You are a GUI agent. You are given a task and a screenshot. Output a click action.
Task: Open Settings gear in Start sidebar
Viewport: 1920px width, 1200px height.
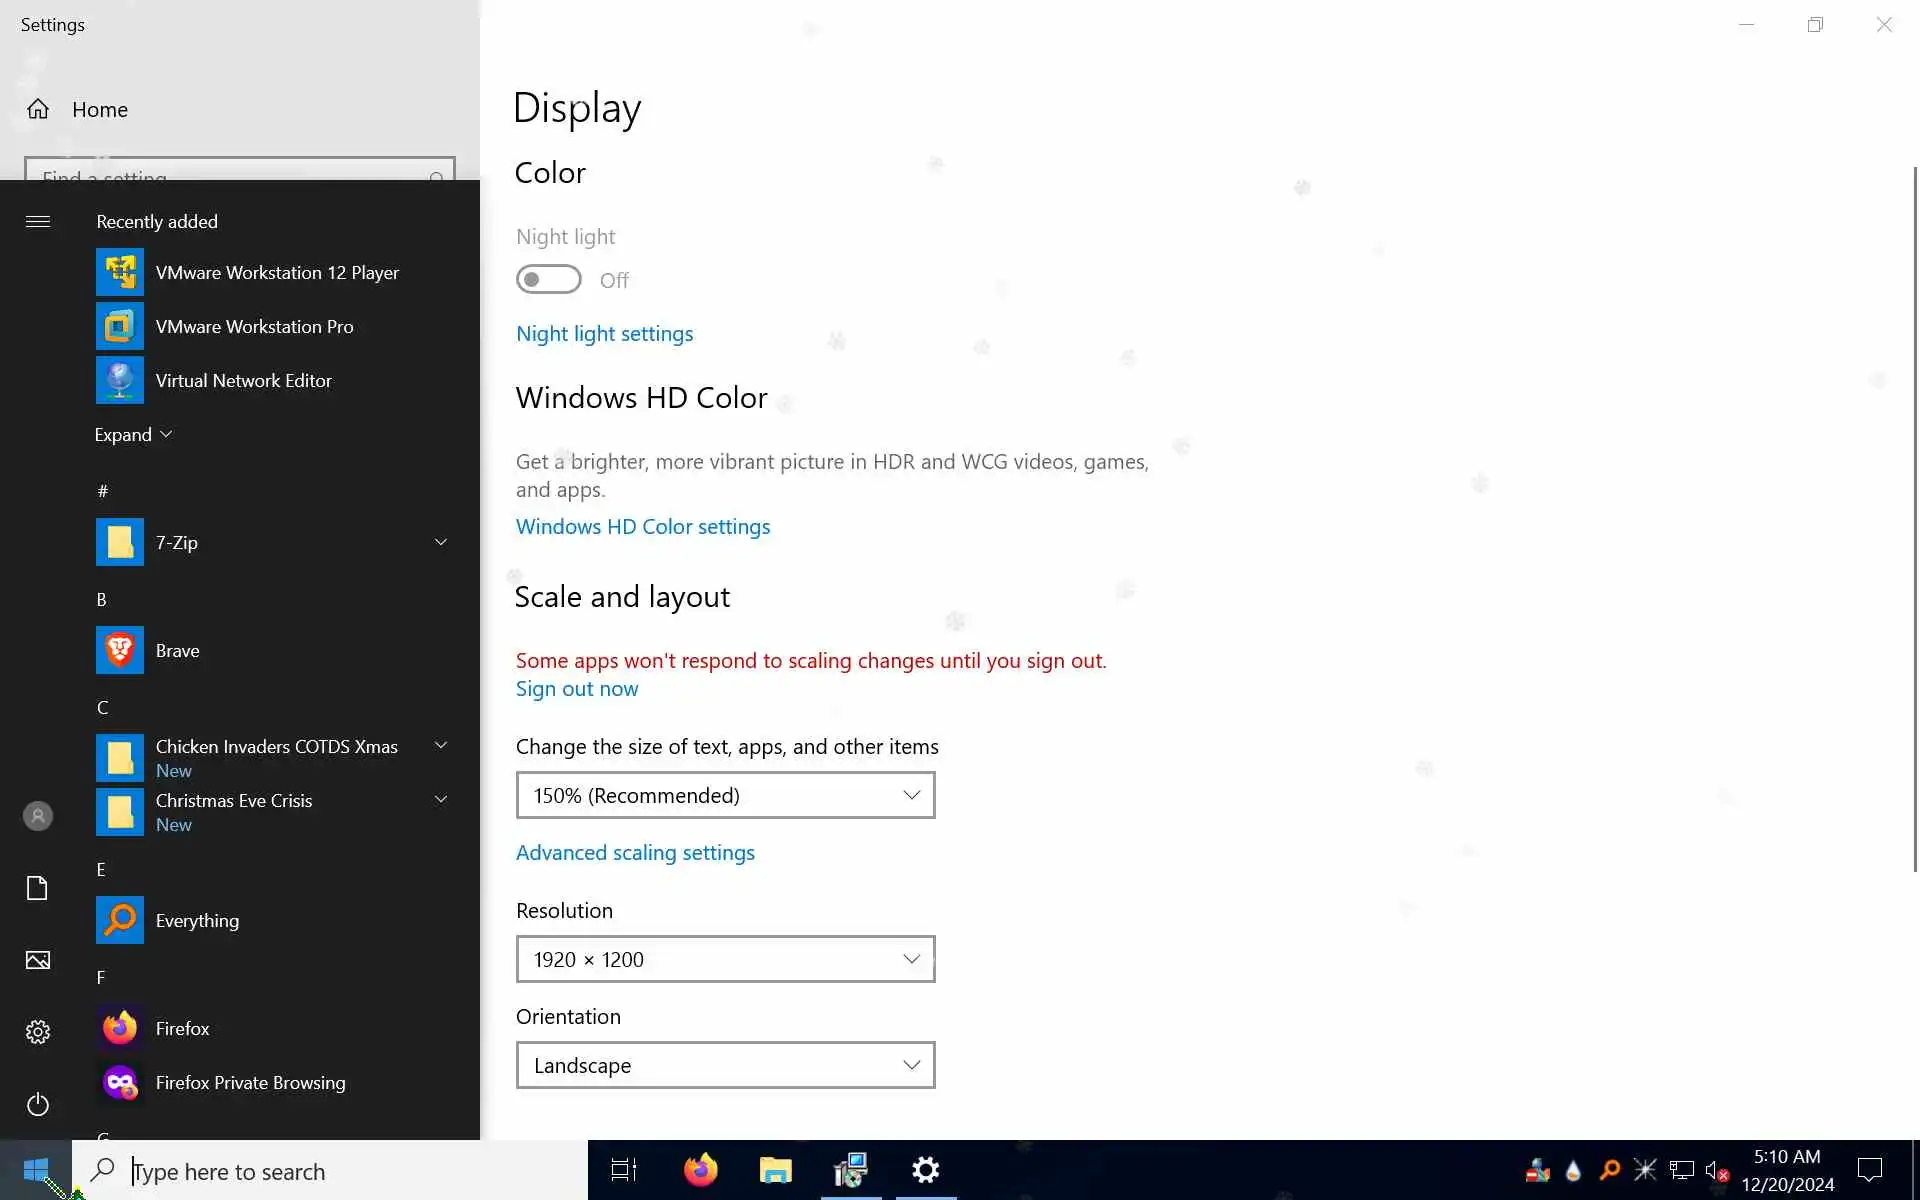[38, 1032]
